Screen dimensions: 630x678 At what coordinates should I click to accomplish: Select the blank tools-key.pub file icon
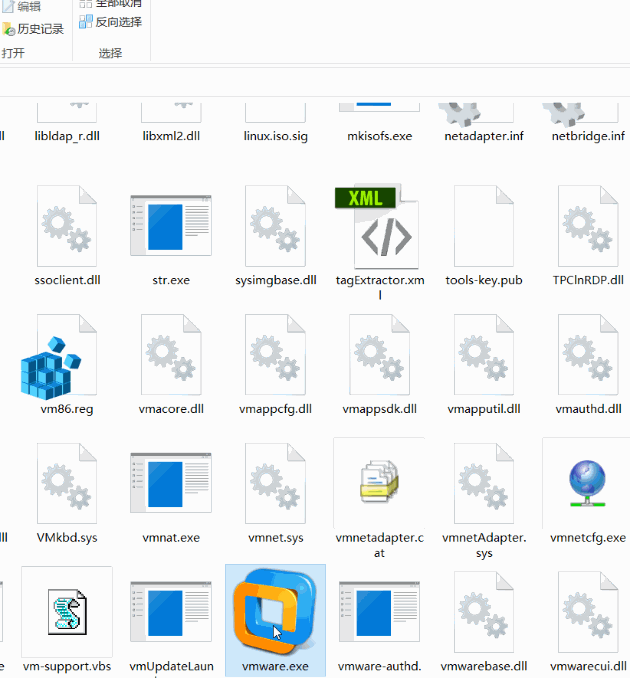tap(484, 226)
